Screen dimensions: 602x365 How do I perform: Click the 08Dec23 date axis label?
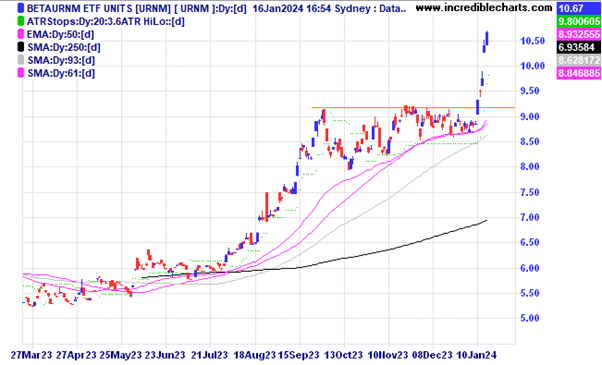(432, 355)
